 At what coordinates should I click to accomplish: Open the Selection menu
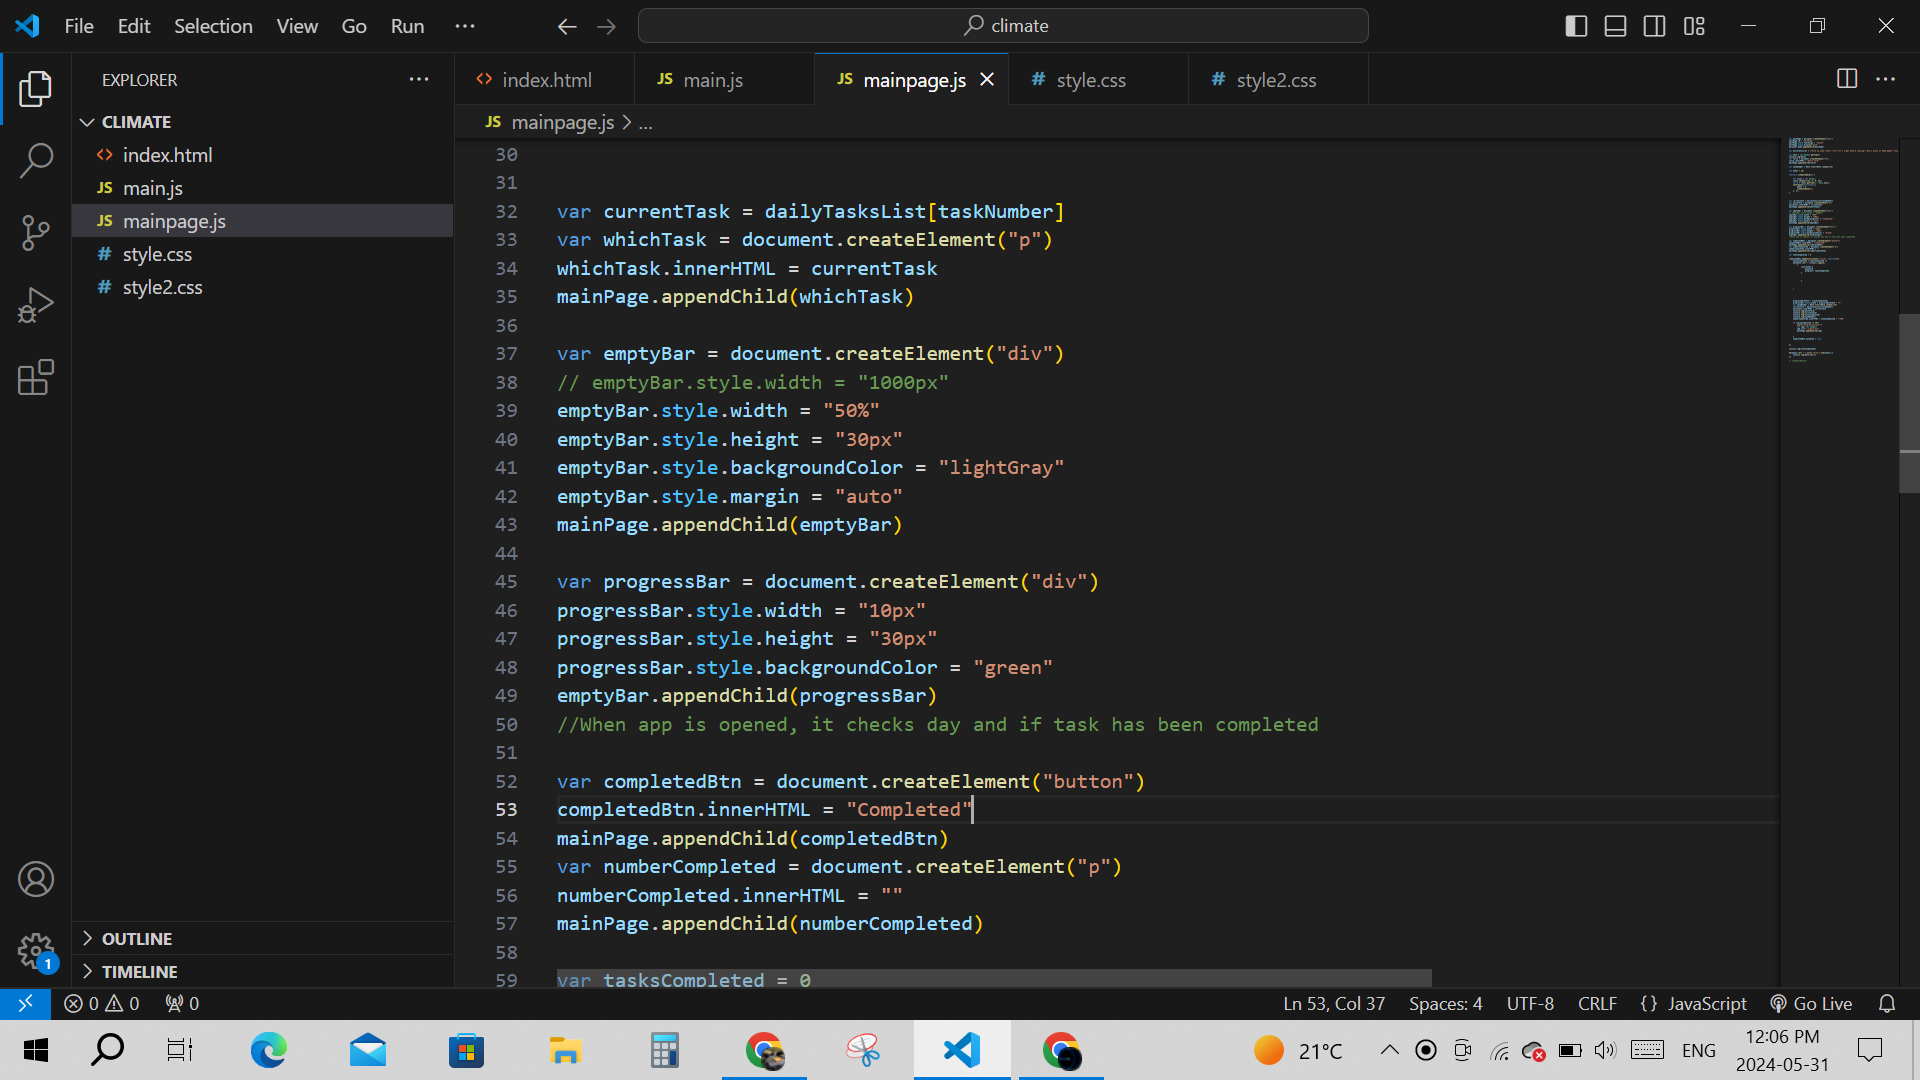coord(213,26)
